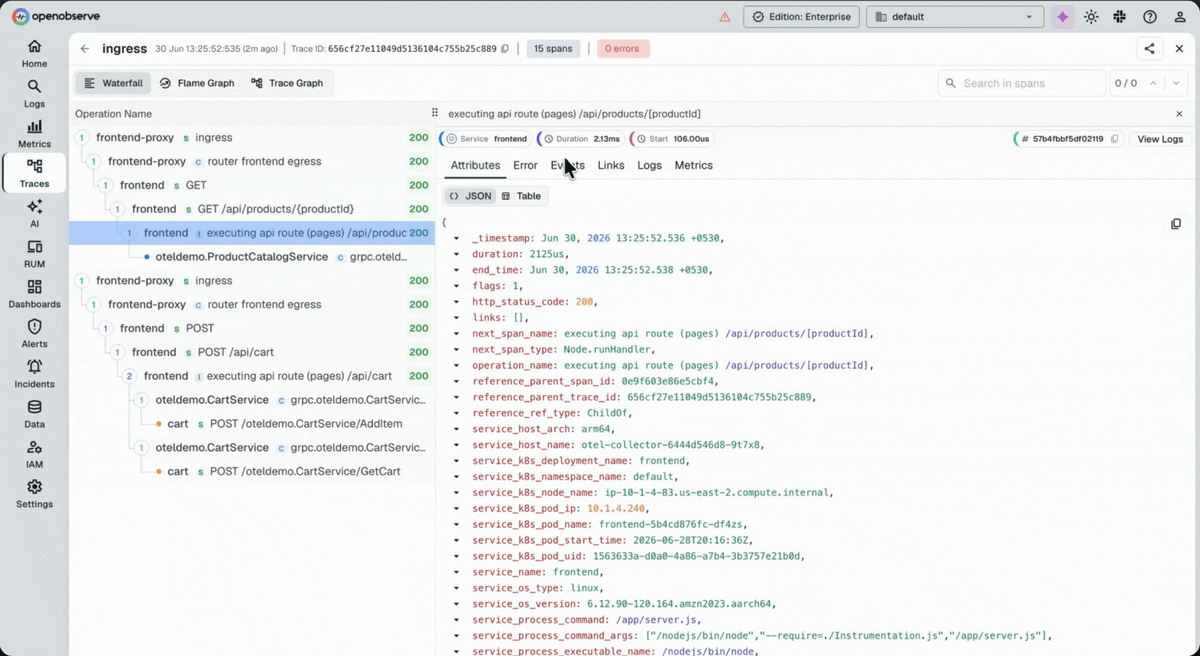Copy the Trace ID with its copy icon
Image resolution: width=1200 pixels, height=656 pixels.
(505, 48)
